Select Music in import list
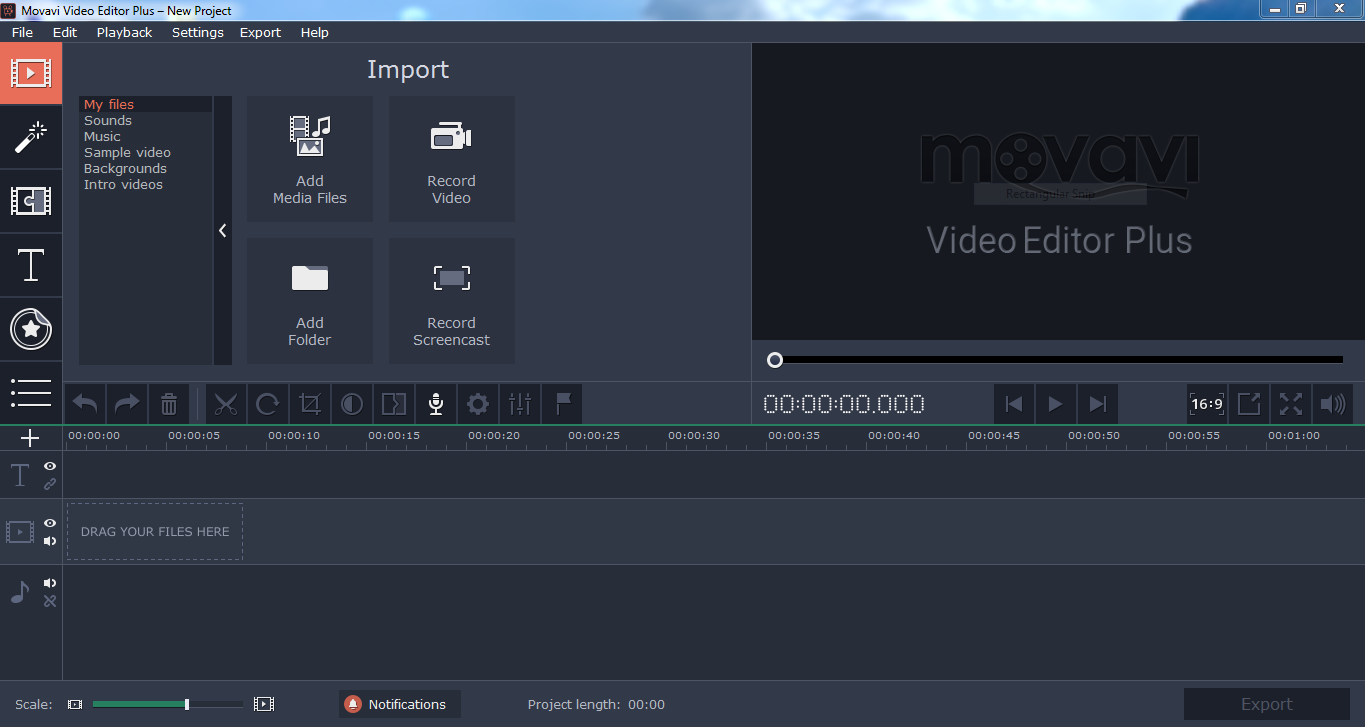1365x727 pixels. tap(145, 136)
